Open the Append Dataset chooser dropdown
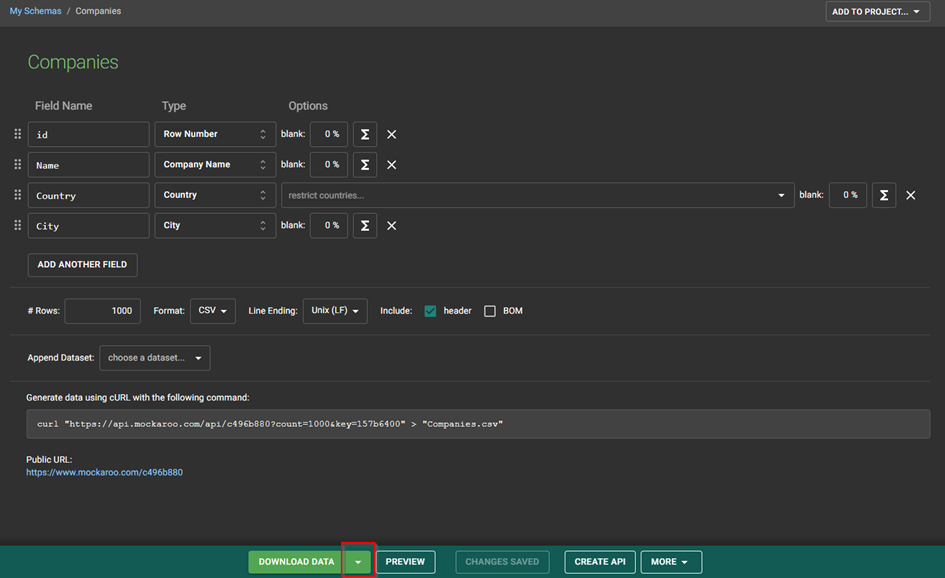Image resolution: width=945 pixels, height=578 pixels. [x=155, y=358]
